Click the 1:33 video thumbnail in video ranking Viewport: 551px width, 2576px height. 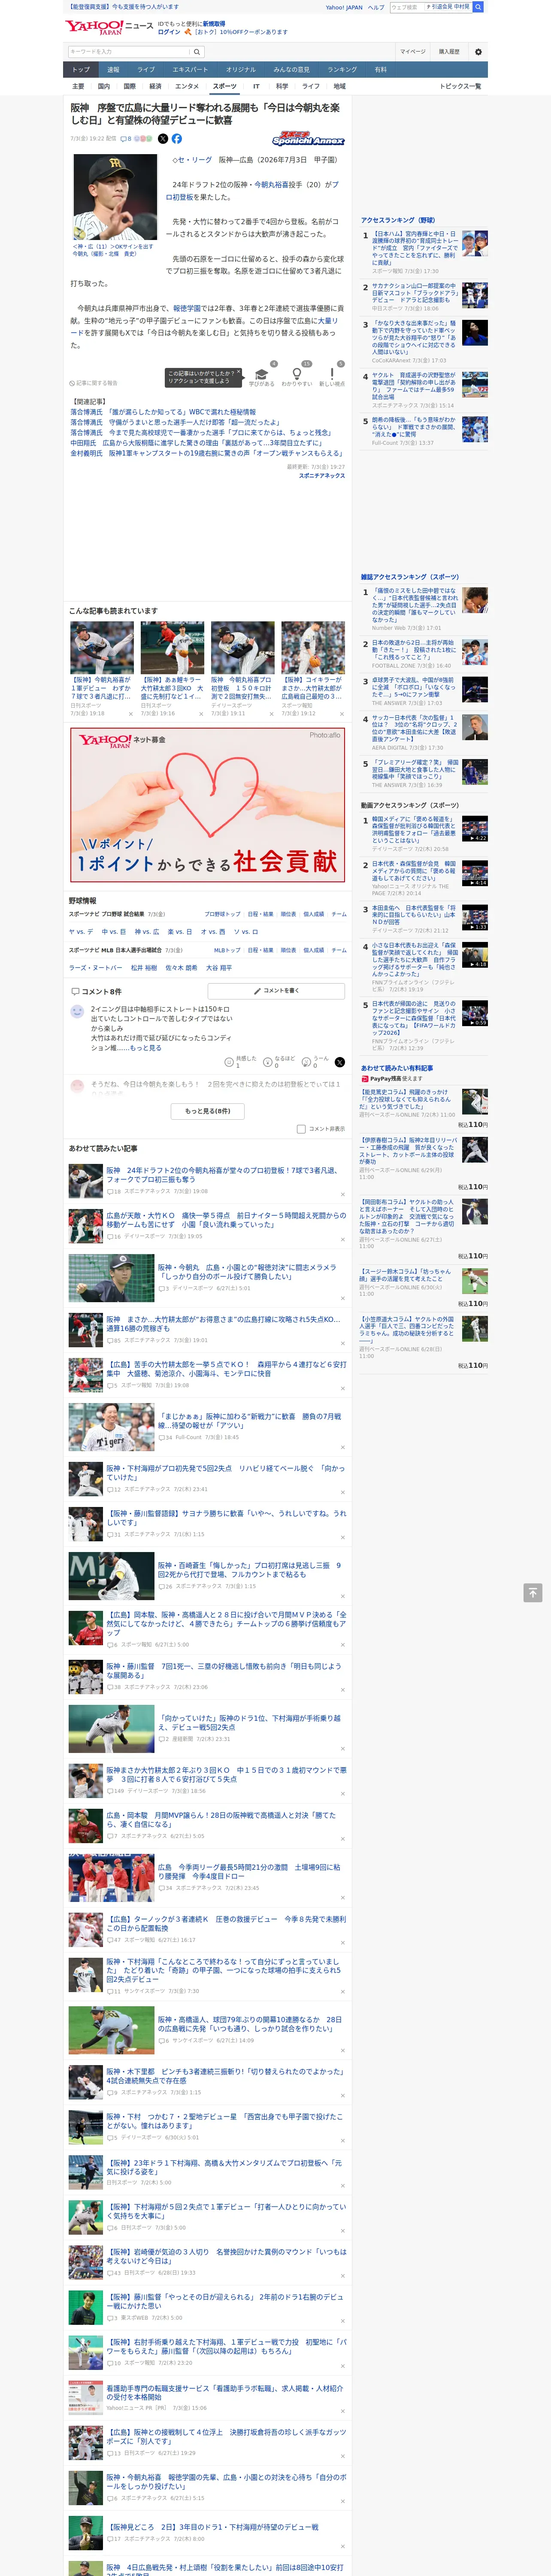click(475, 917)
